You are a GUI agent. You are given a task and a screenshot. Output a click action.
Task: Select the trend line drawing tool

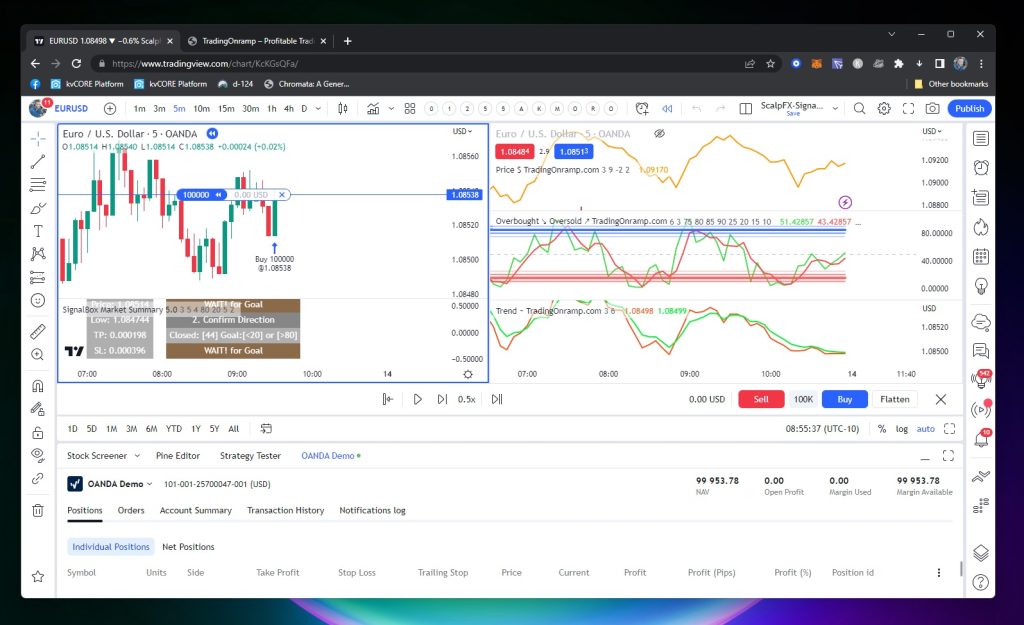coord(38,161)
